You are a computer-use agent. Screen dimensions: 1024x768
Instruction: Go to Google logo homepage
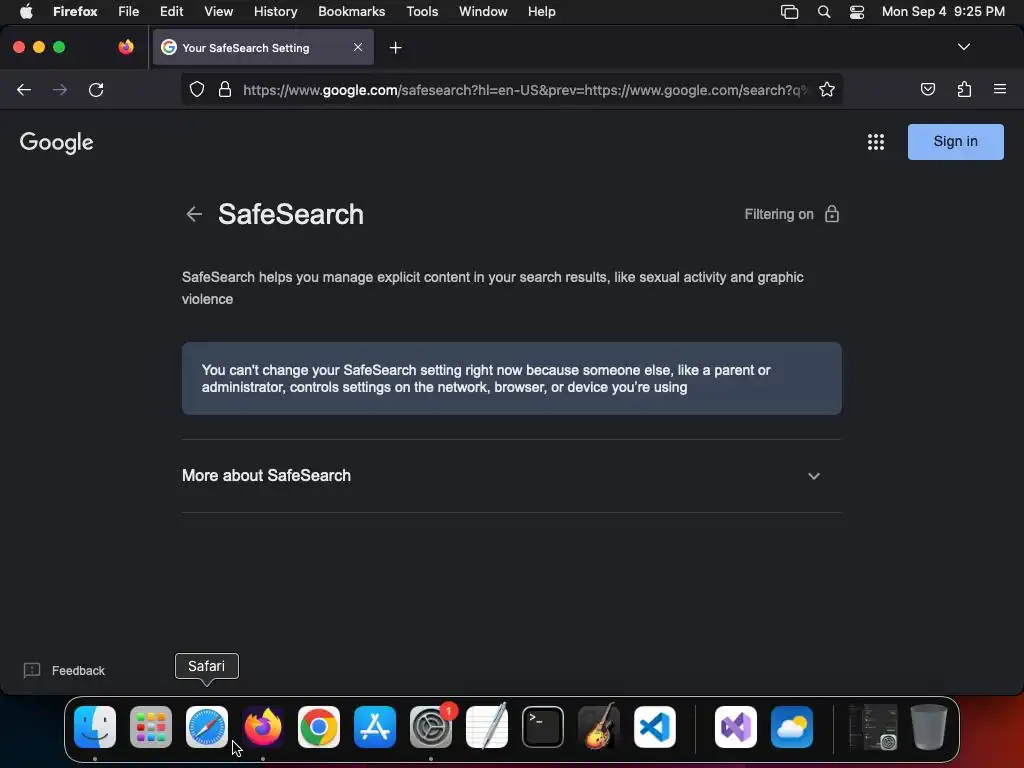click(56, 142)
